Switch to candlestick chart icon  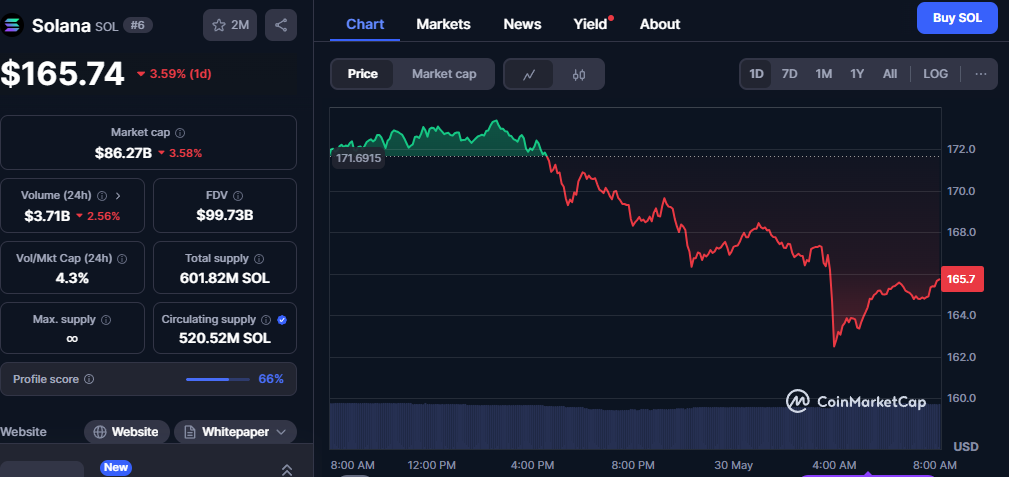(579, 75)
